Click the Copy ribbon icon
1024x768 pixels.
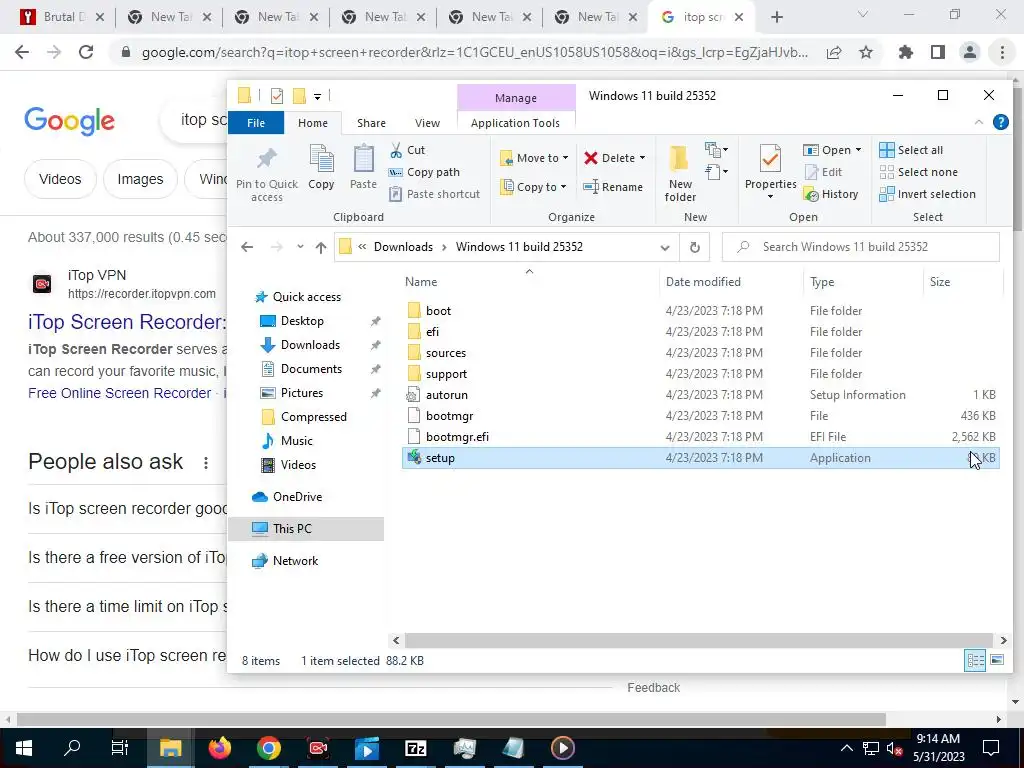321,168
